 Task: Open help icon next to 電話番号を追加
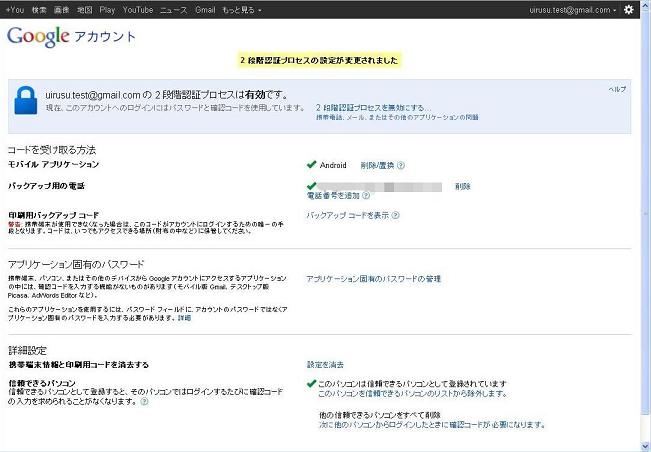(x=366, y=195)
